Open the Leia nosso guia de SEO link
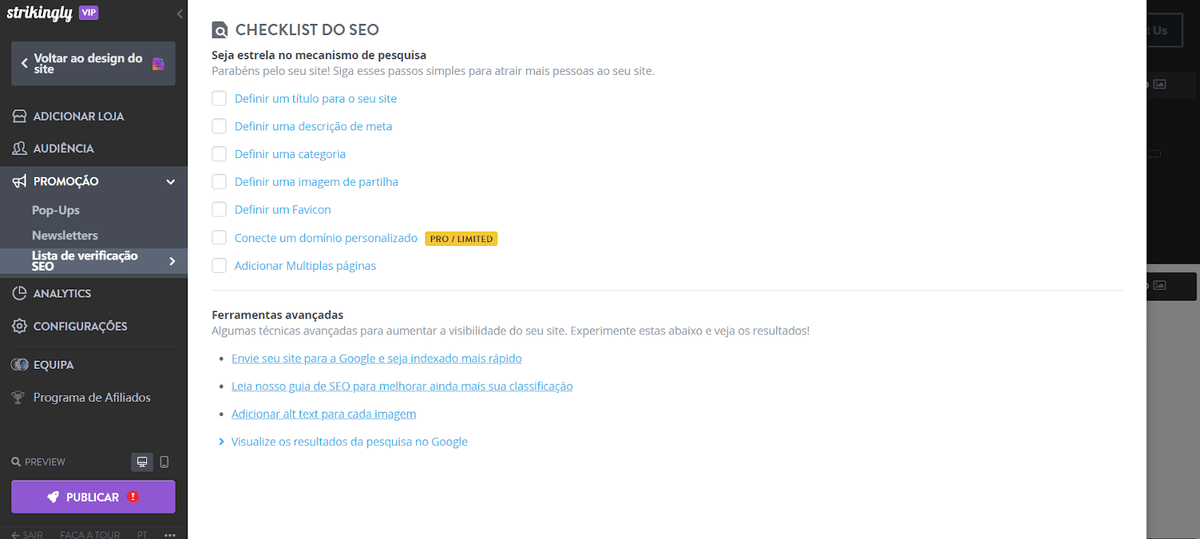The height and width of the screenshot is (539, 1200). click(402, 386)
